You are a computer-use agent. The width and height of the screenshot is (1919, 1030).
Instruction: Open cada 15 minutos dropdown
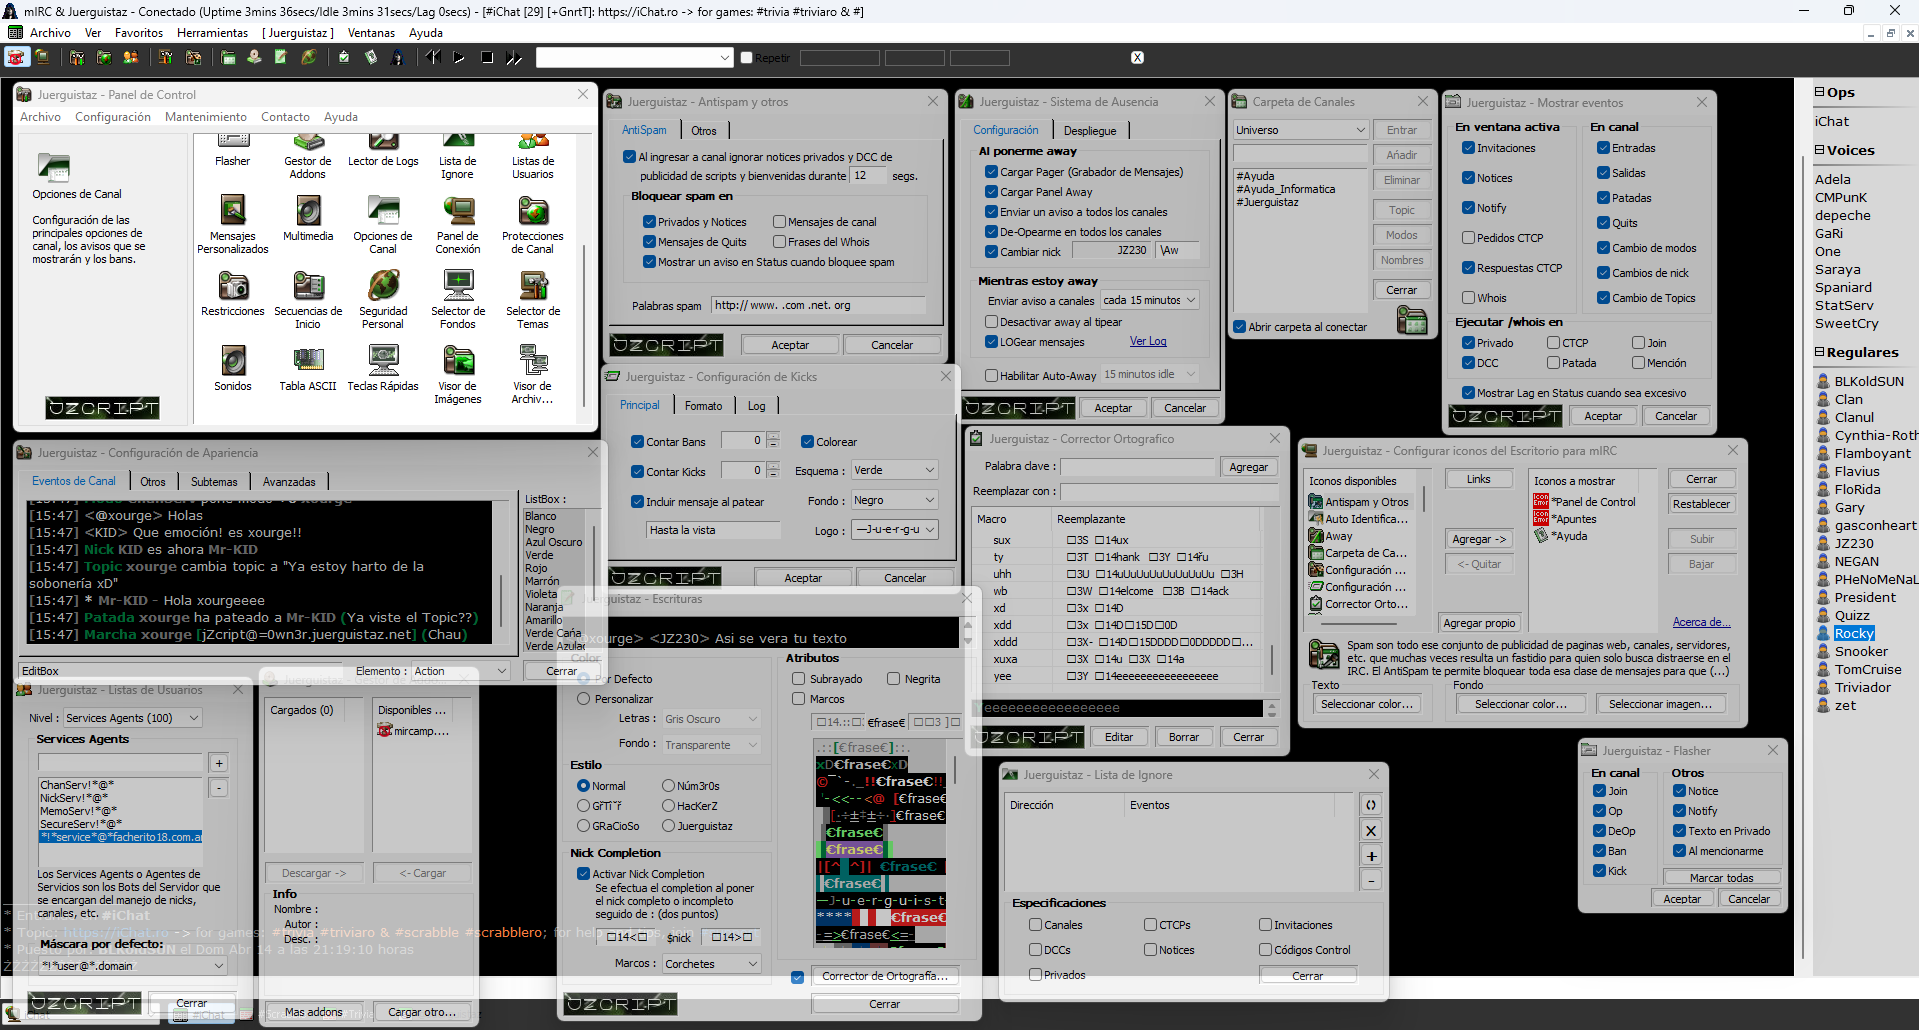1150,300
